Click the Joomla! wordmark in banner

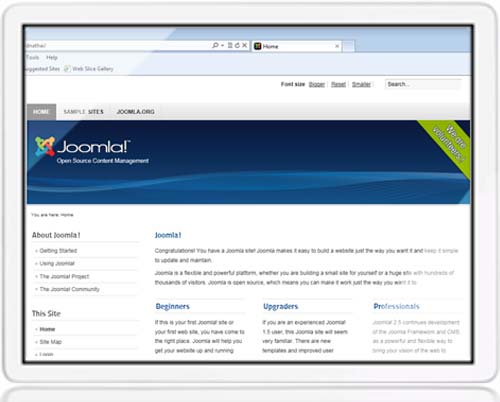coord(94,147)
